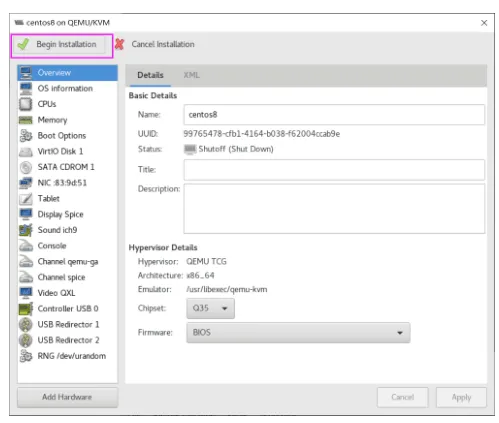Click the Add Hardware button
This screenshot has height=423, width=499.
68,397
